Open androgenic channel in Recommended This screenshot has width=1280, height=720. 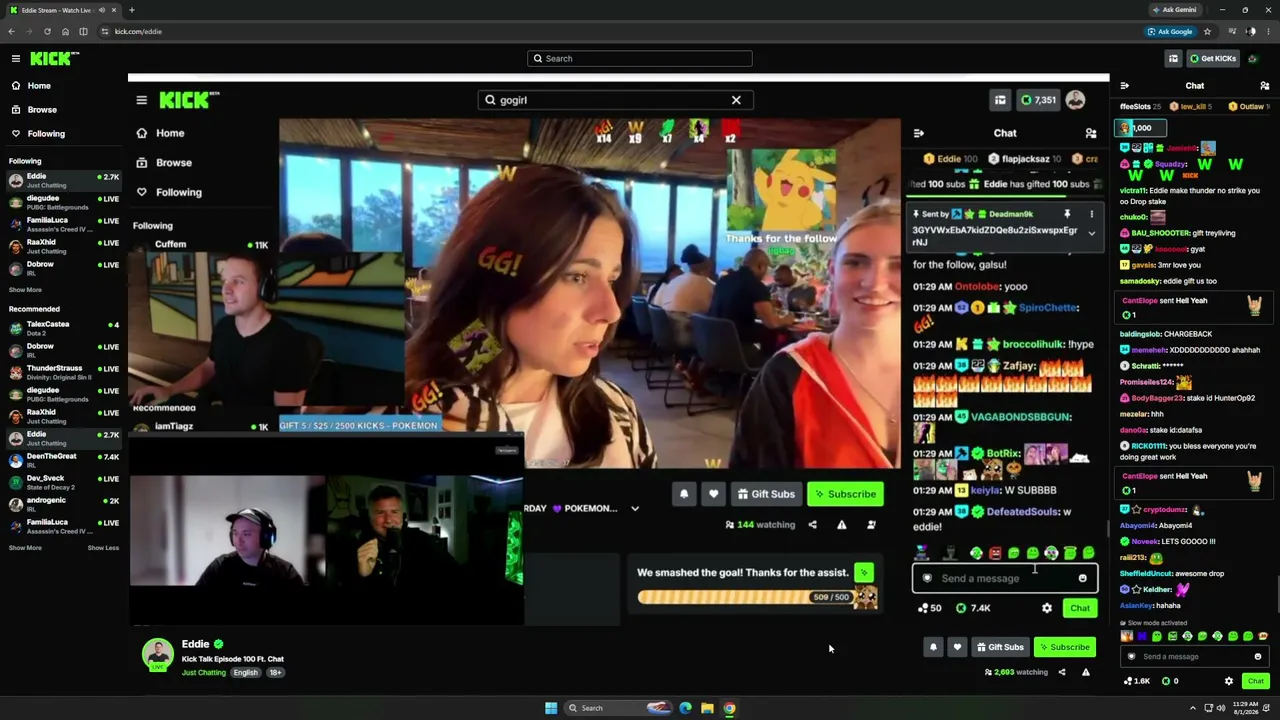tap(63, 503)
